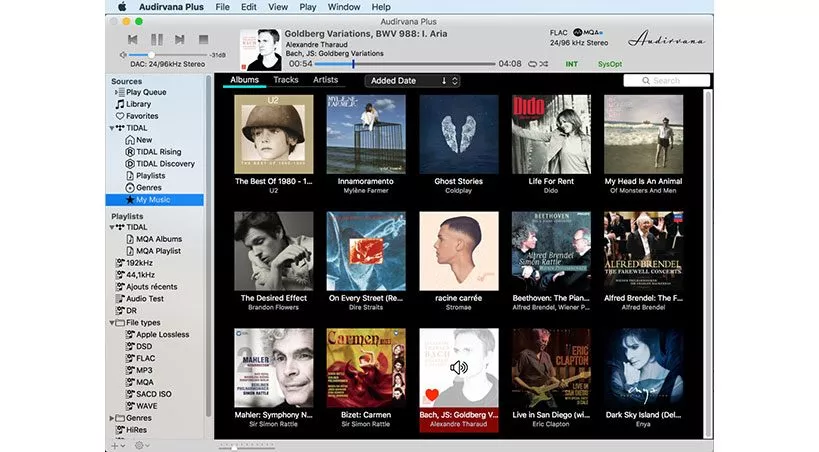Screen dimensions: 819x452
Task: Click the Search field
Action: (667, 80)
